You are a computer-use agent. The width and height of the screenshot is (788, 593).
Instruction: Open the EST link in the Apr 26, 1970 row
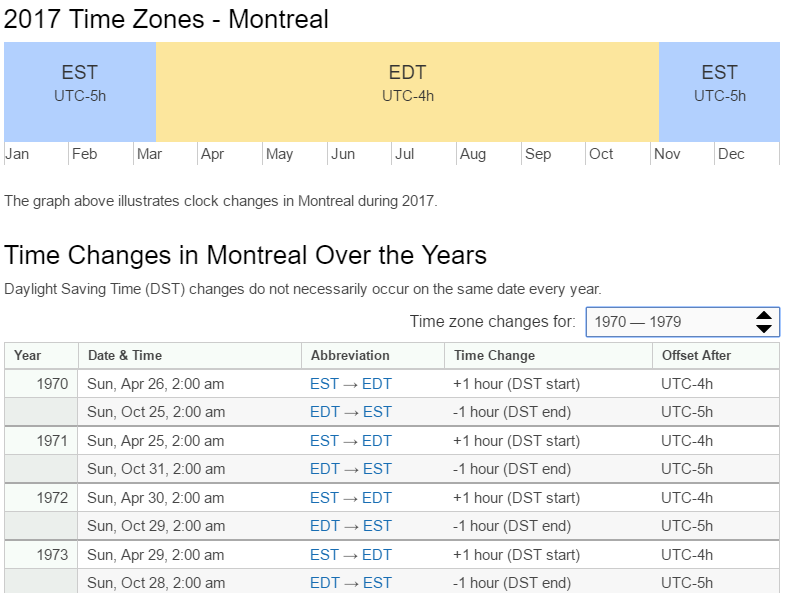(x=324, y=384)
